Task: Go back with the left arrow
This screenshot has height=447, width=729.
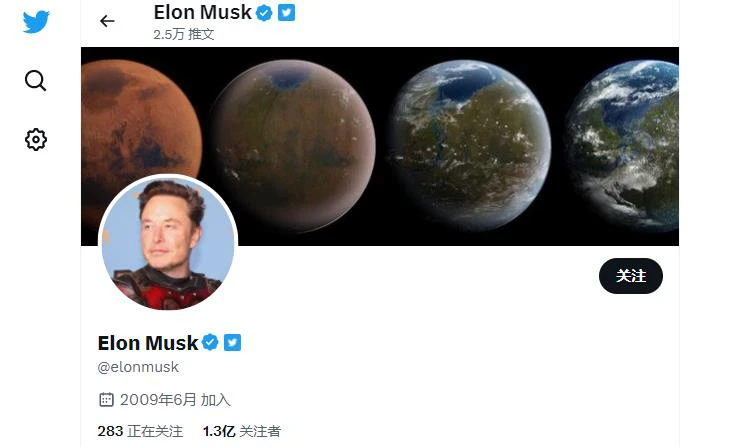Action: 107,21
